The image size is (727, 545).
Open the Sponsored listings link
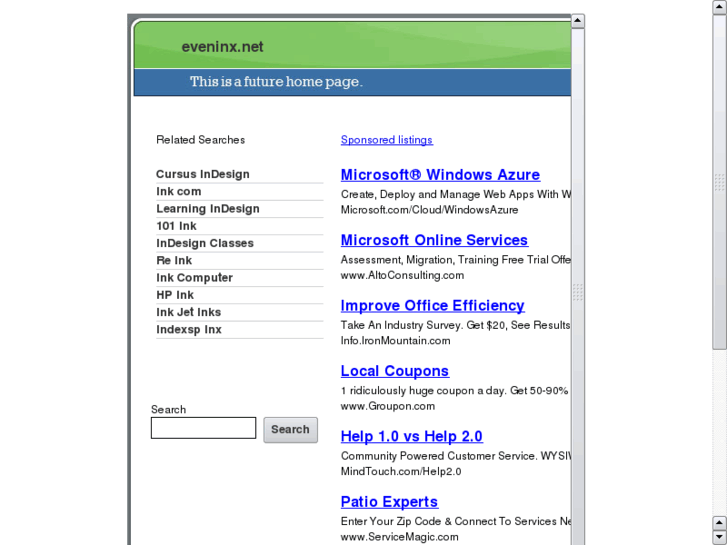[x=387, y=140]
